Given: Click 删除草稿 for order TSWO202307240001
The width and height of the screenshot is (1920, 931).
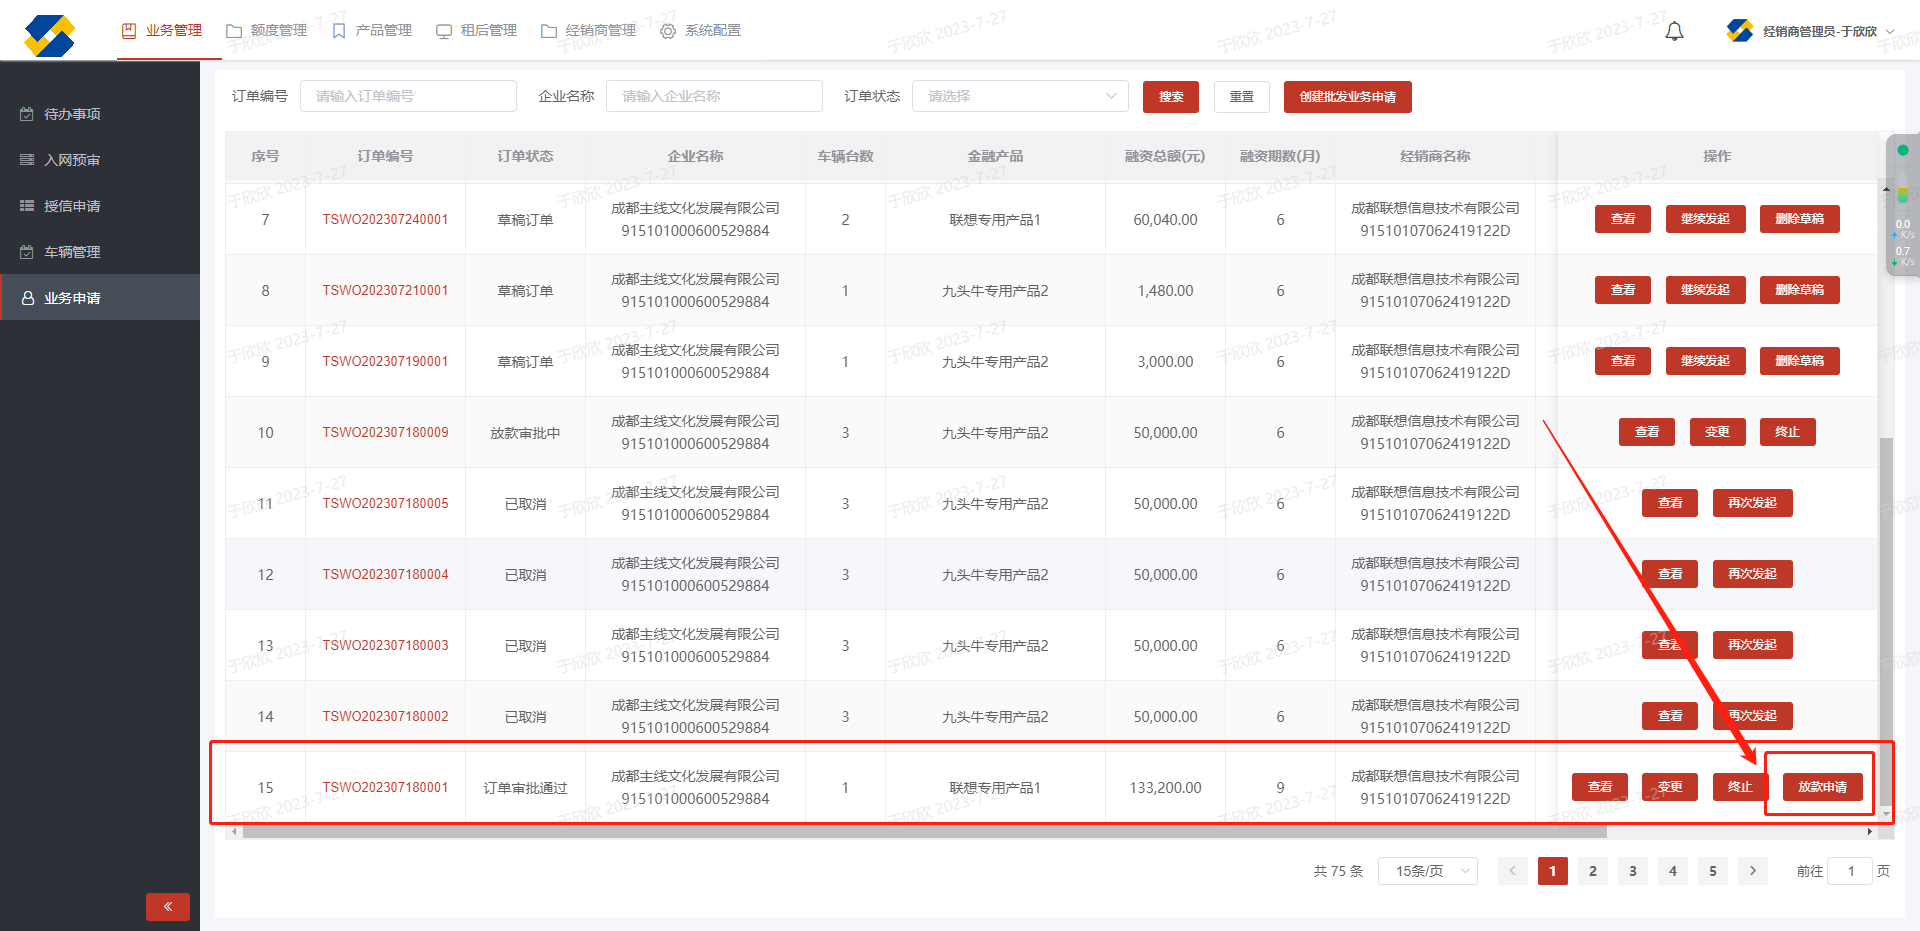Looking at the screenshot, I should pyautogui.click(x=1799, y=219).
